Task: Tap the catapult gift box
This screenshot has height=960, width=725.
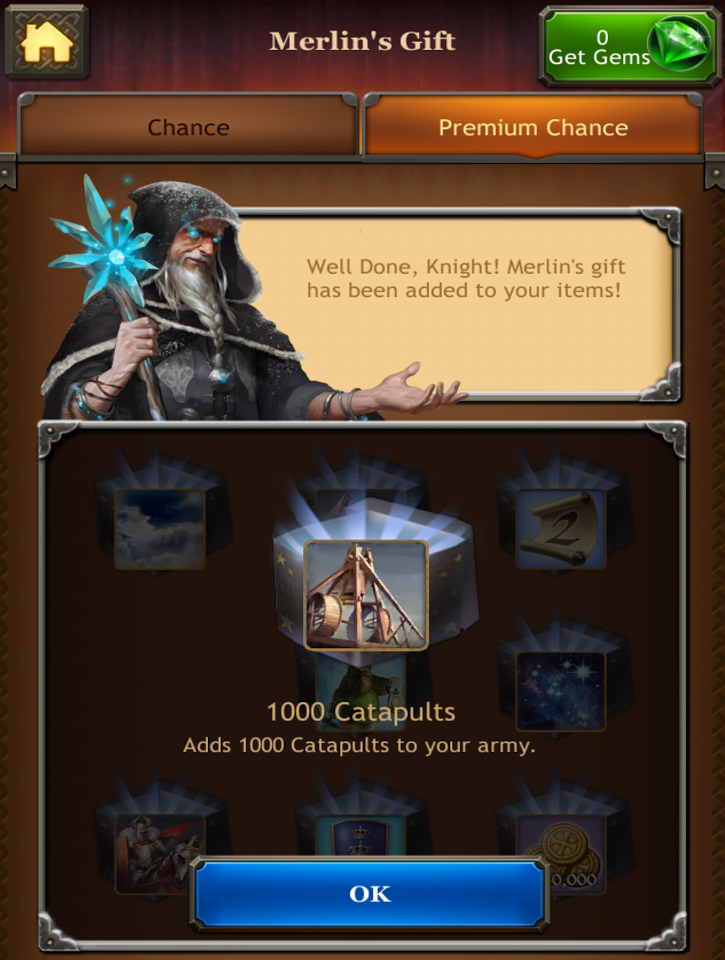Action: (x=366, y=595)
